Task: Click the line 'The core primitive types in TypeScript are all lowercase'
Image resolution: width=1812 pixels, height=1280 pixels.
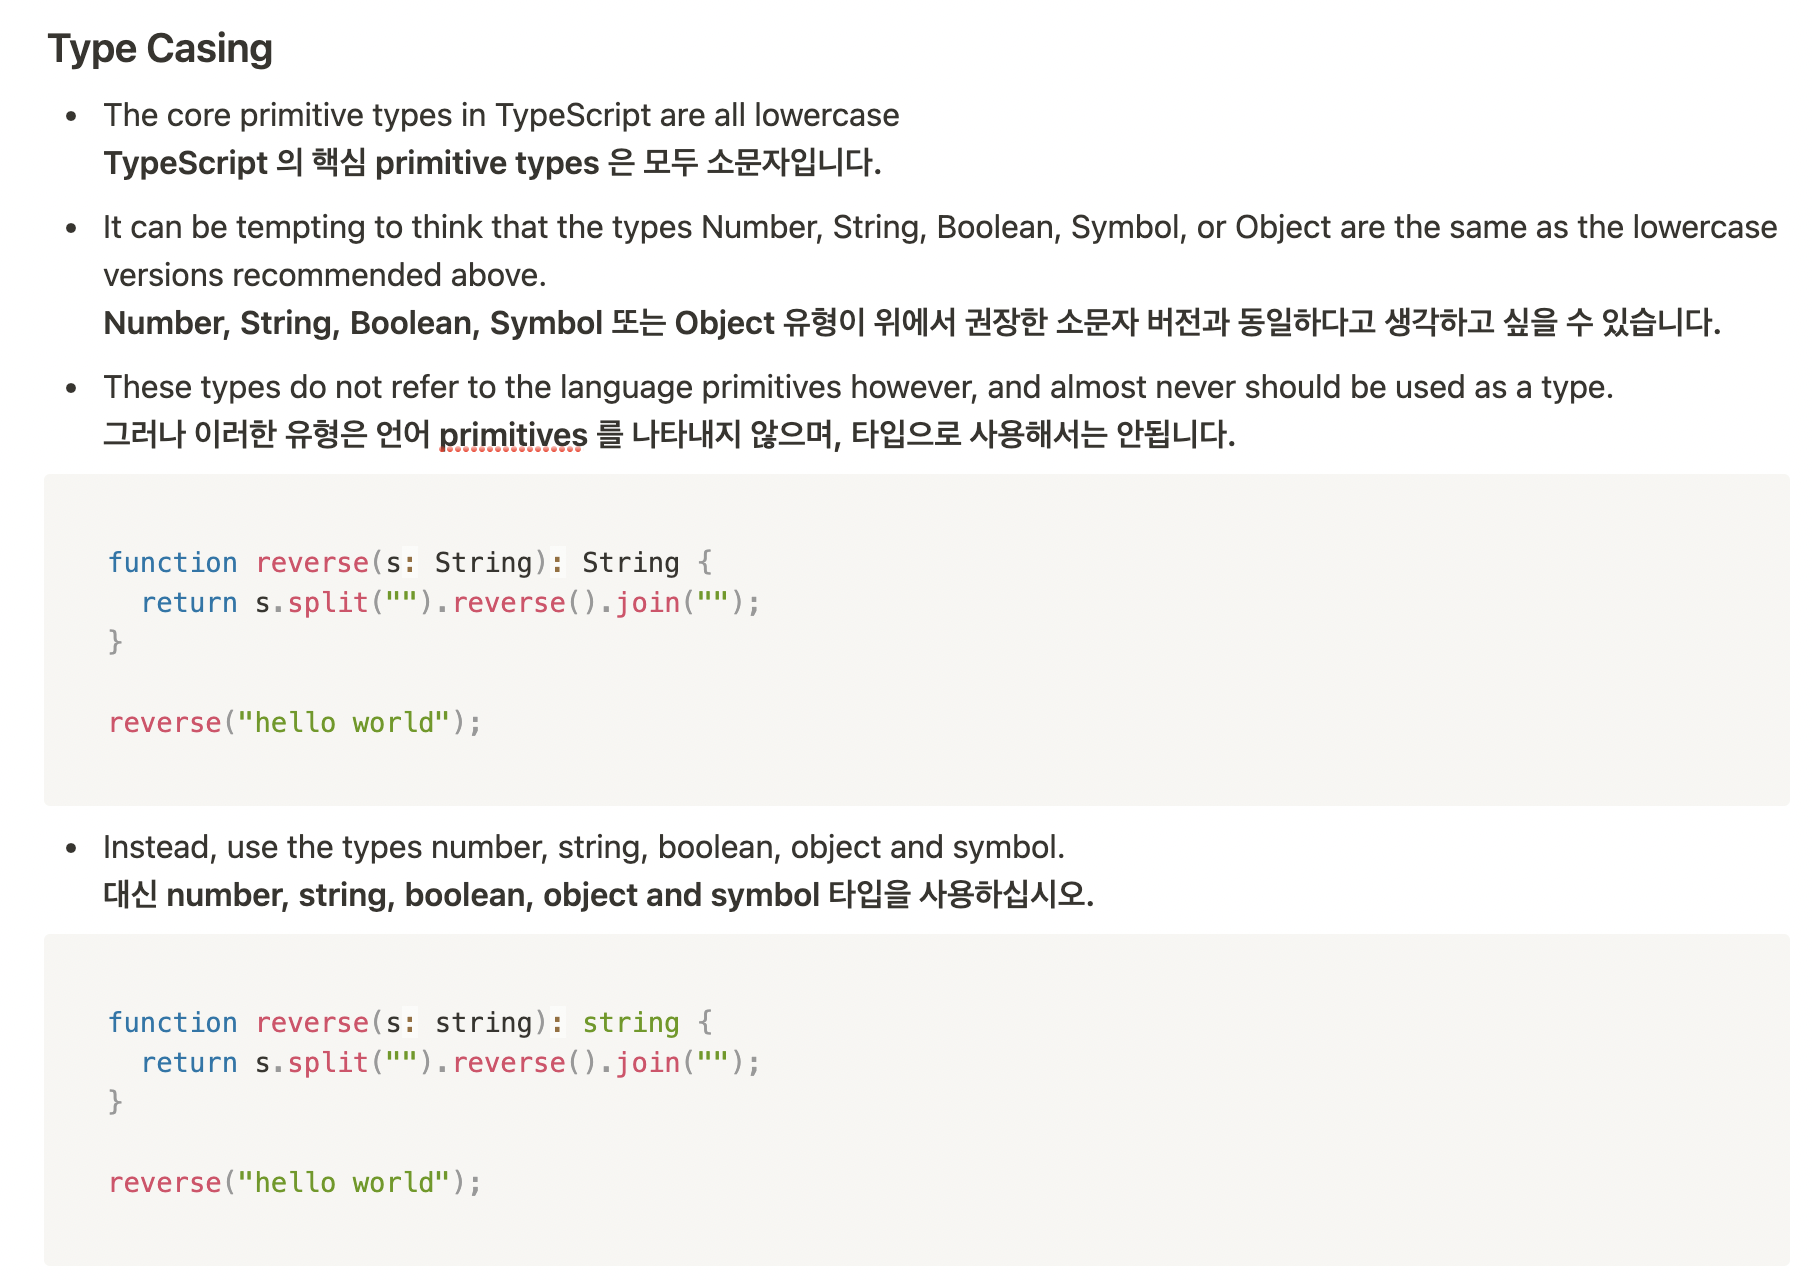Action: [x=501, y=115]
